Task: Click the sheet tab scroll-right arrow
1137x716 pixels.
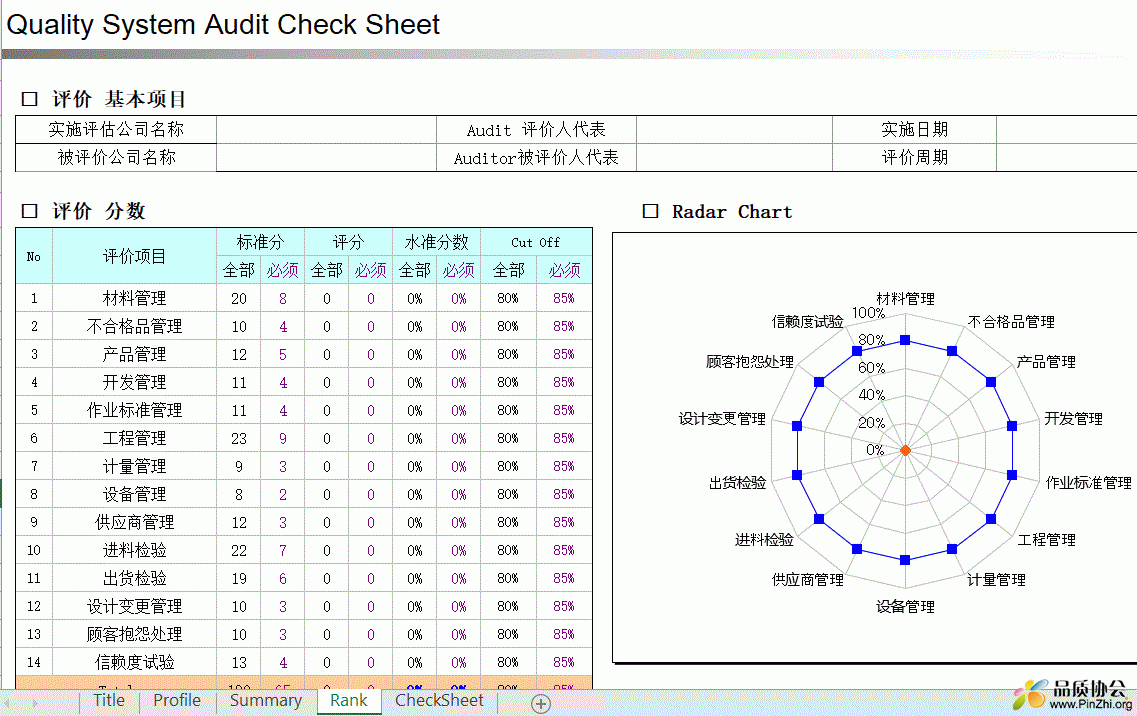Action: [x=34, y=703]
